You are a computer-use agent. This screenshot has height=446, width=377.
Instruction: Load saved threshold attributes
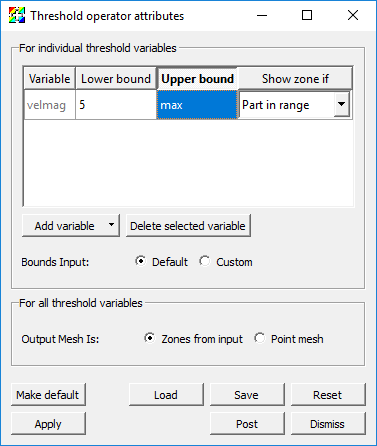[x=166, y=395]
